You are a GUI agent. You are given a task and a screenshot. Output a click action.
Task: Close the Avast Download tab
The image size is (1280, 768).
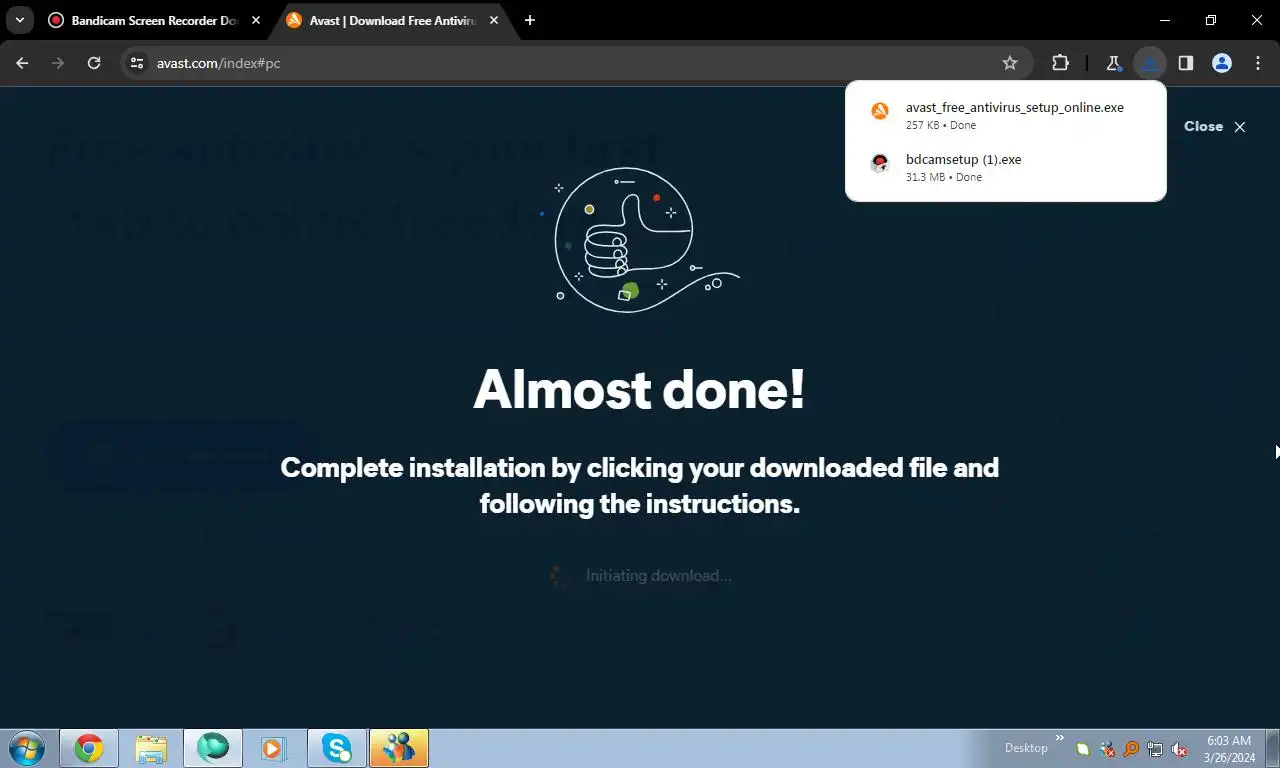(x=494, y=20)
